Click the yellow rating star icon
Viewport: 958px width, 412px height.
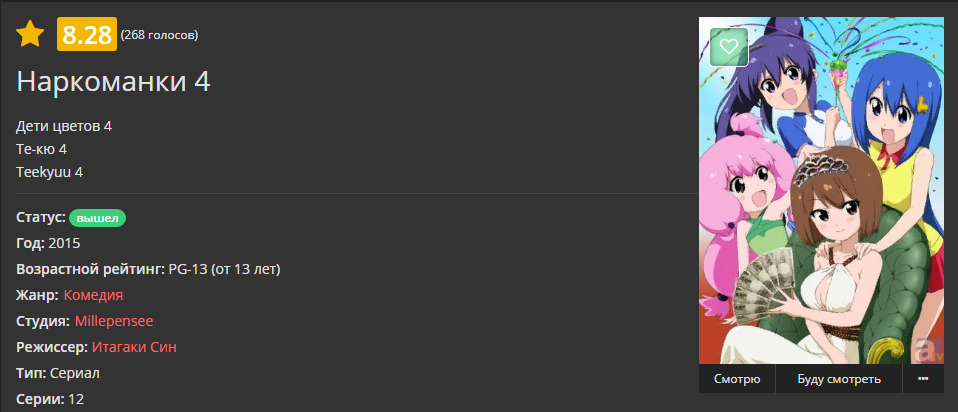point(30,35)
